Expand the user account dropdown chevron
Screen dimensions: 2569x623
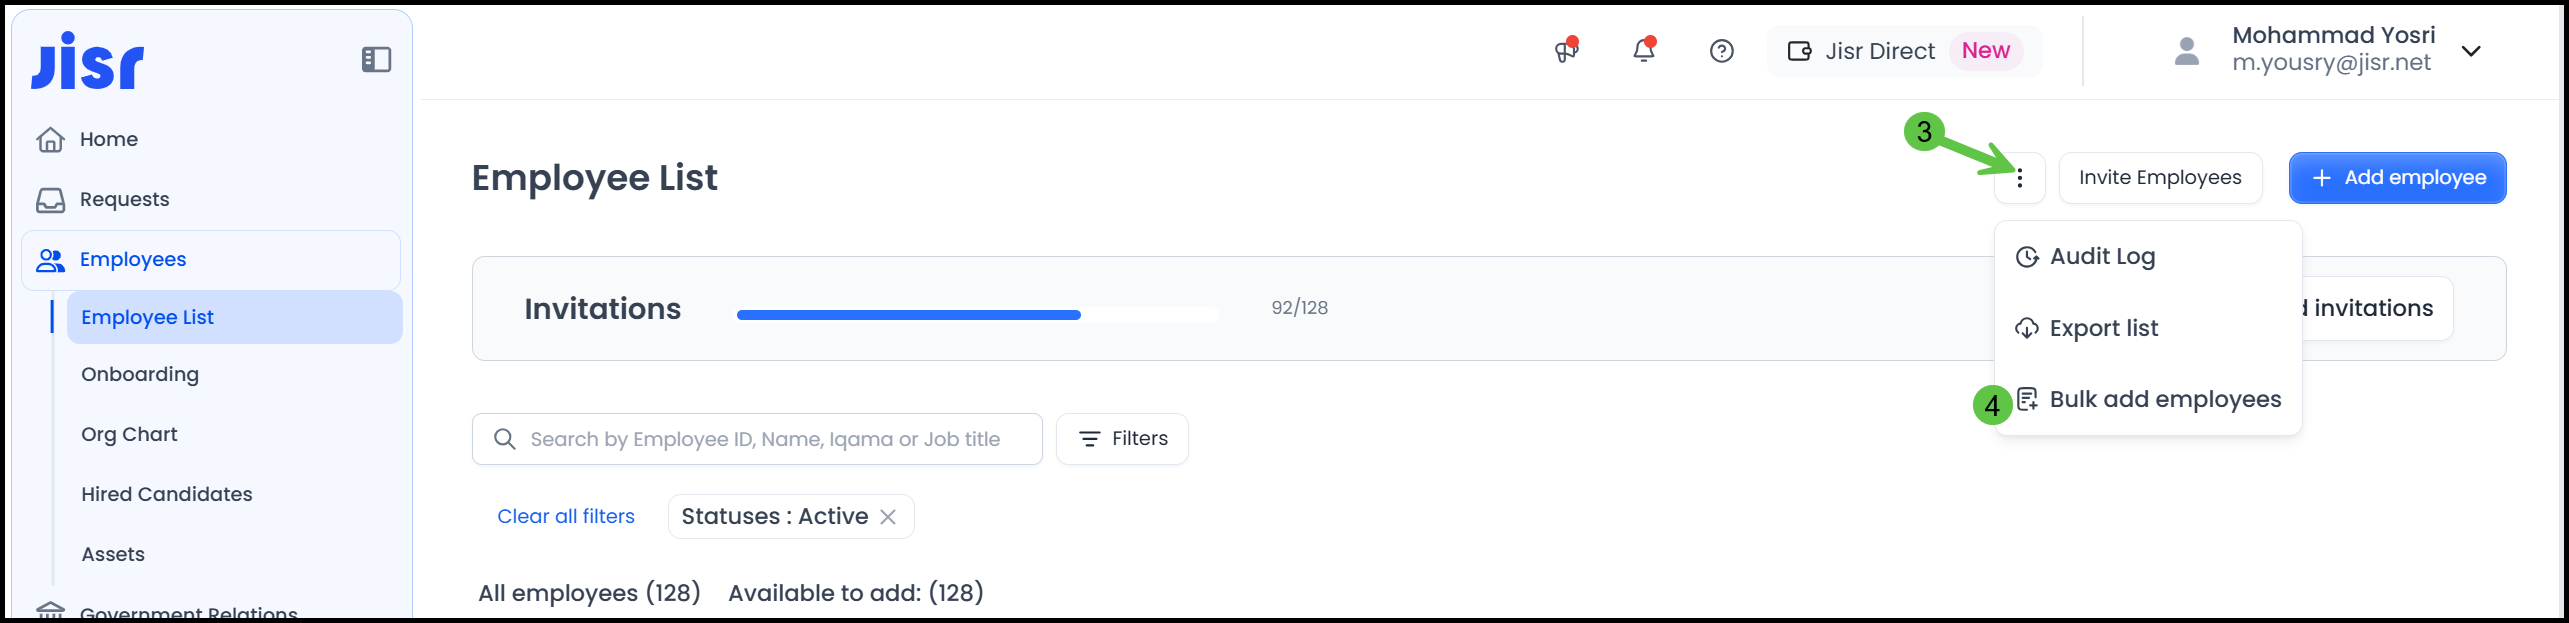[2471, 51]
